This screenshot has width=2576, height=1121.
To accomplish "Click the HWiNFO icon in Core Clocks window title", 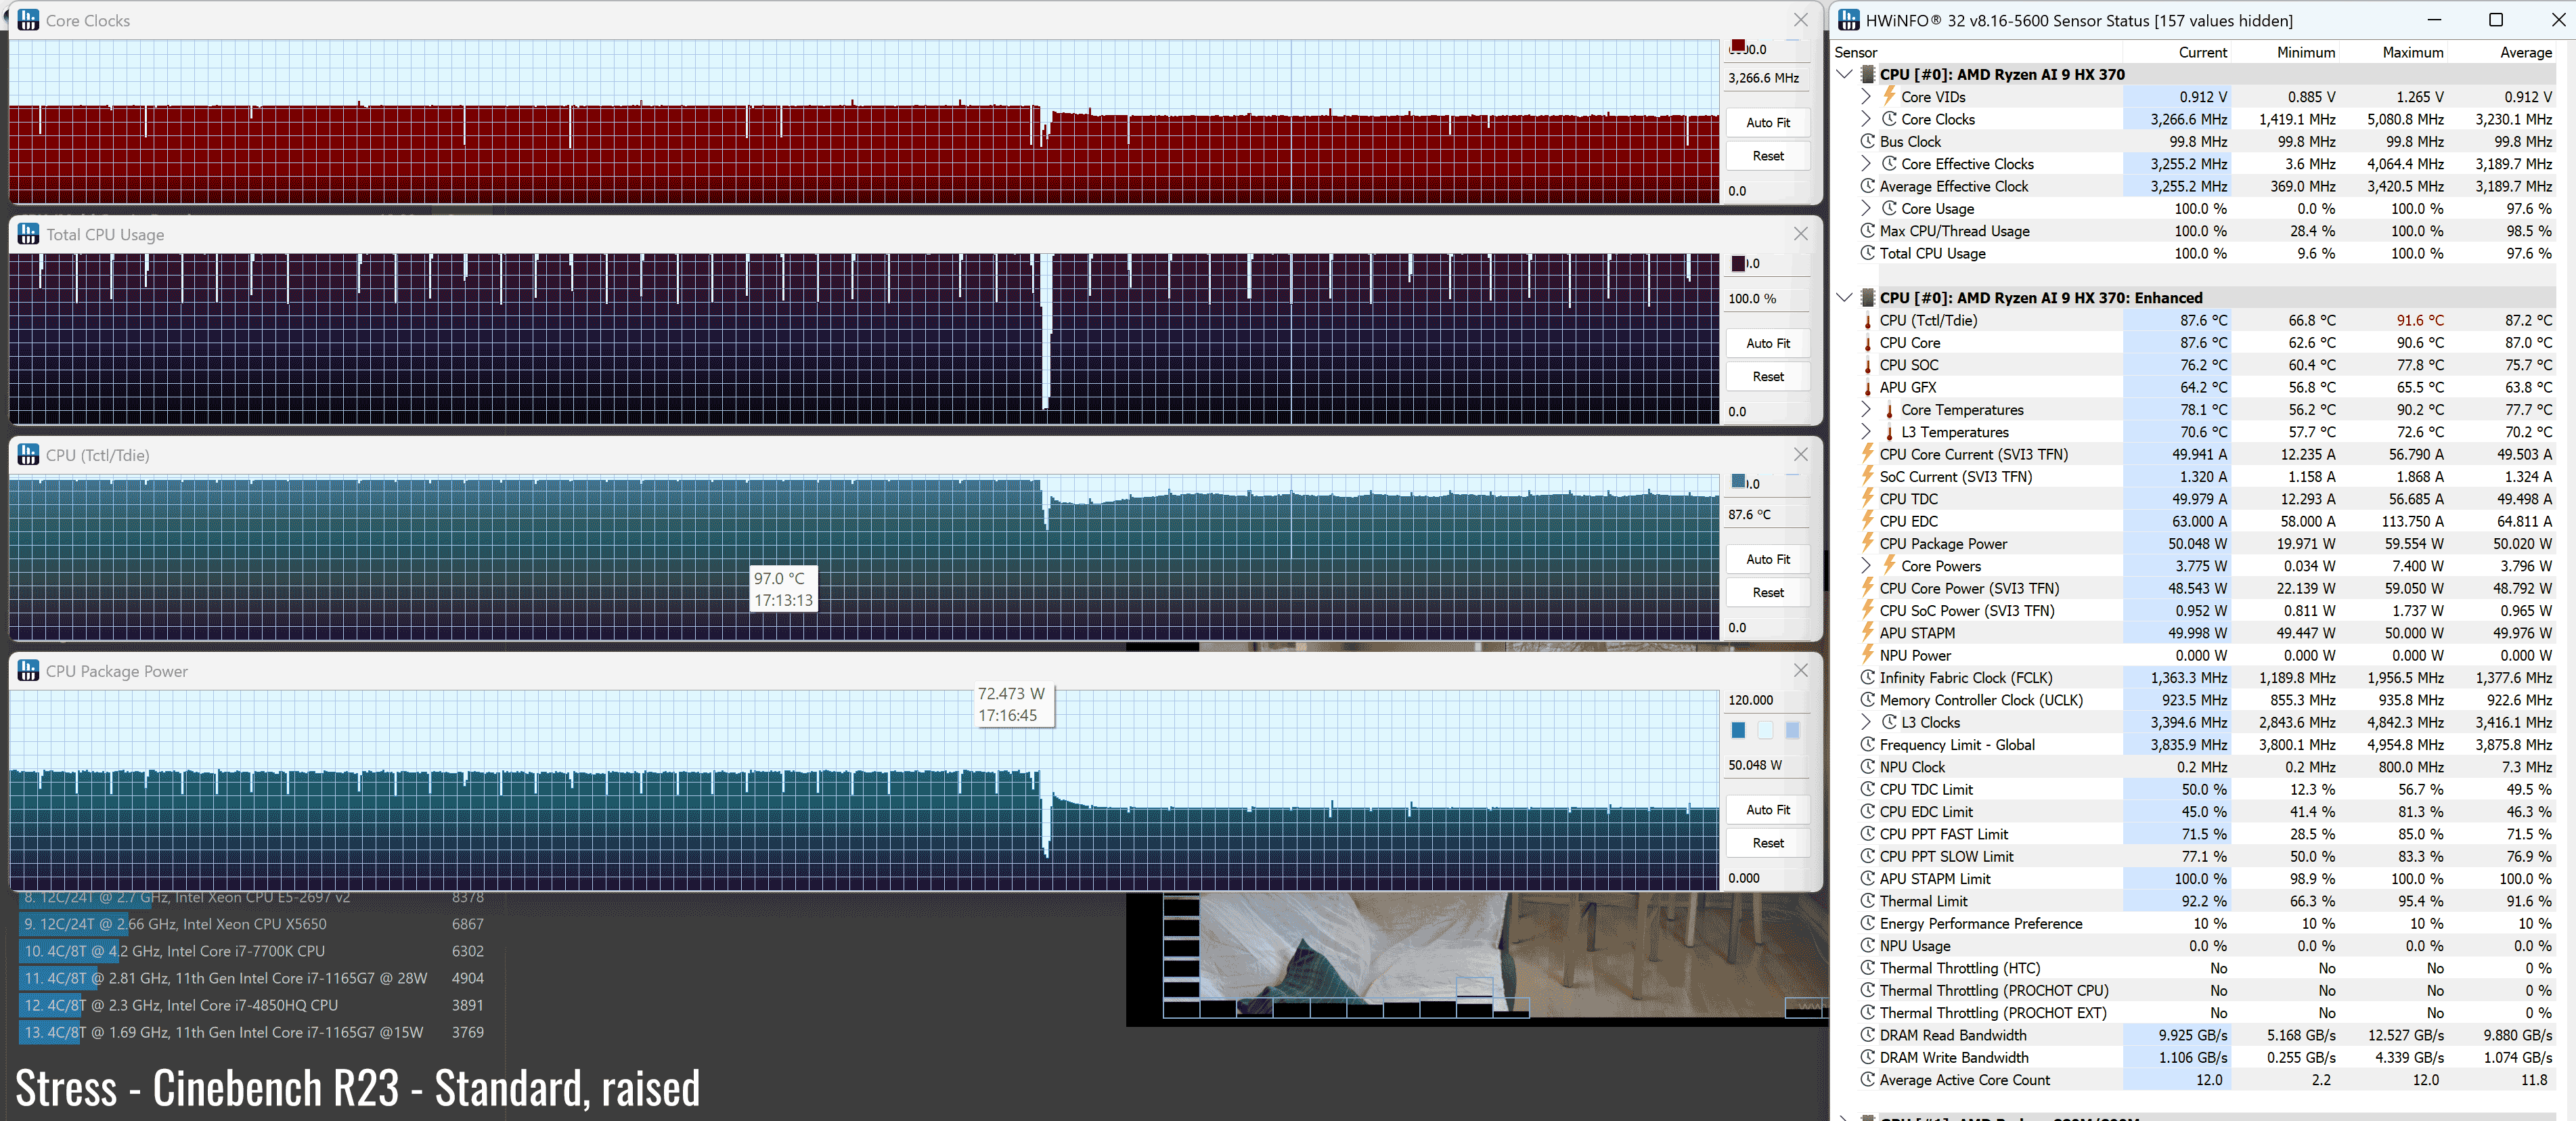I will tap(28, 20).
